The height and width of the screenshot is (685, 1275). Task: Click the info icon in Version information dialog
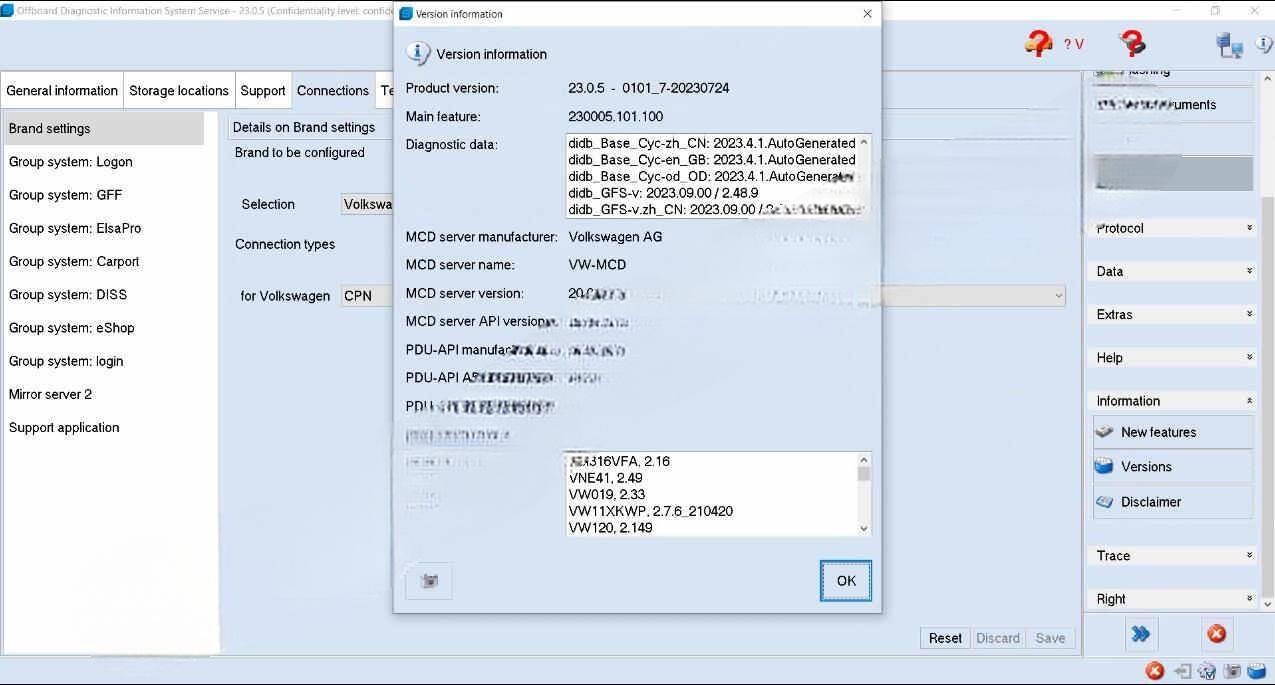[418, 54]
